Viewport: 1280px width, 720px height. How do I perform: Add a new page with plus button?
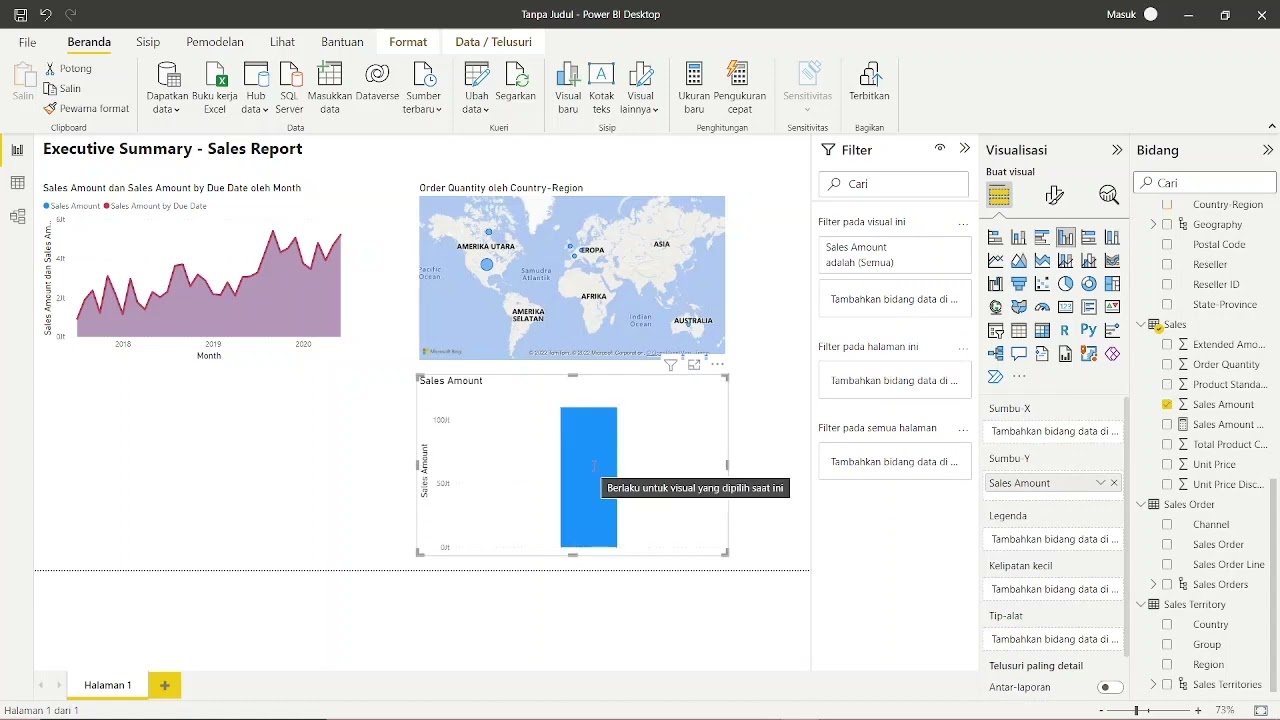coord(165,685)
